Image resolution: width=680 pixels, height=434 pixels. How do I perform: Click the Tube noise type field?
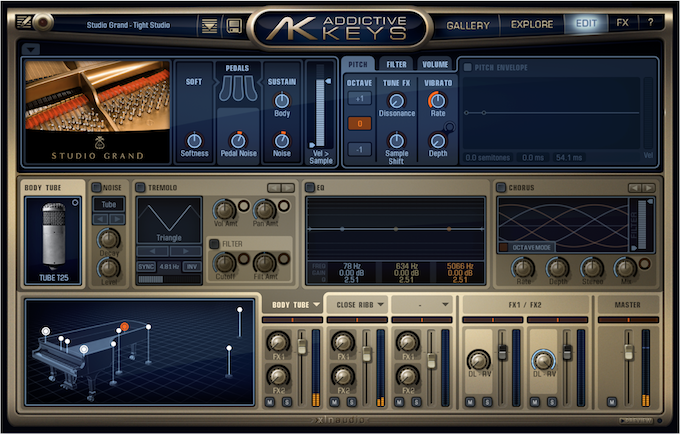(x=109, y=204)
